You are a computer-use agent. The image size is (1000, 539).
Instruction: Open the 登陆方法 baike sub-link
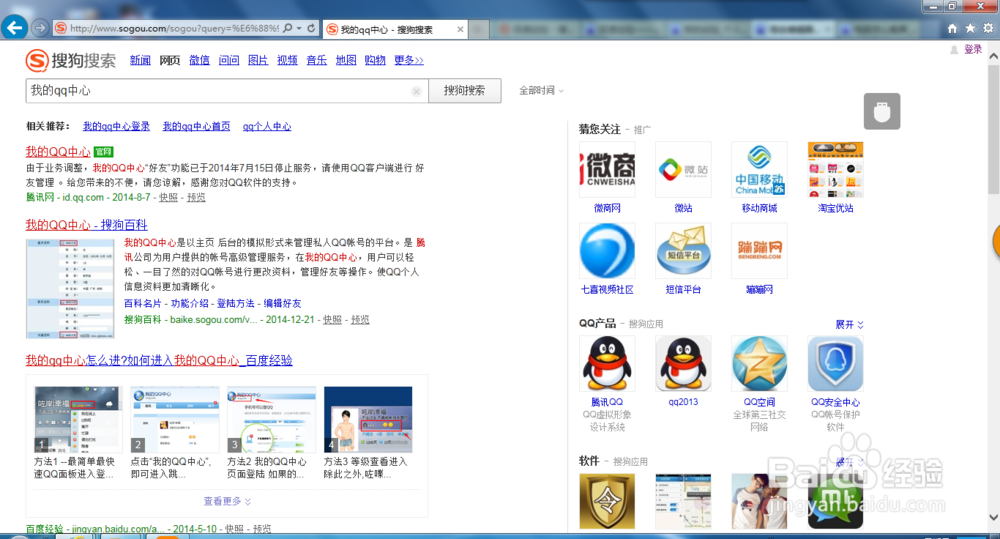[235, 303]
